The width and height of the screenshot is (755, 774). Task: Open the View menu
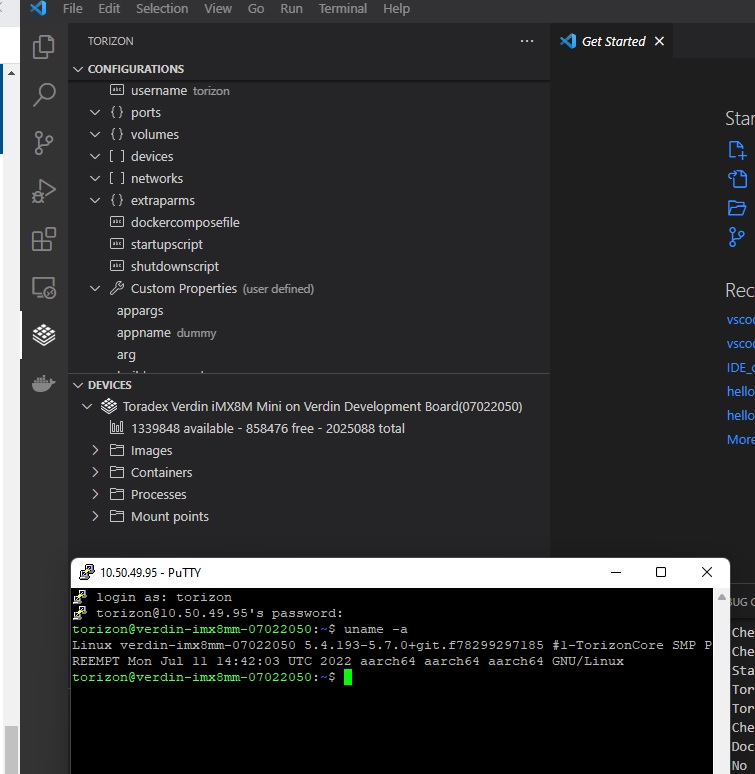(218, 9)
